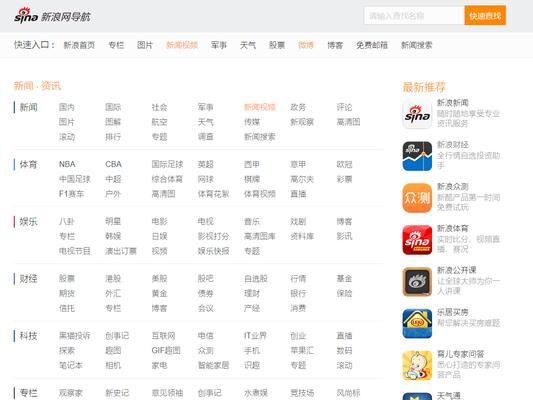Open 电影 link under 娱乐
This screenshot has width=533, height=400.
click(159, 222)
